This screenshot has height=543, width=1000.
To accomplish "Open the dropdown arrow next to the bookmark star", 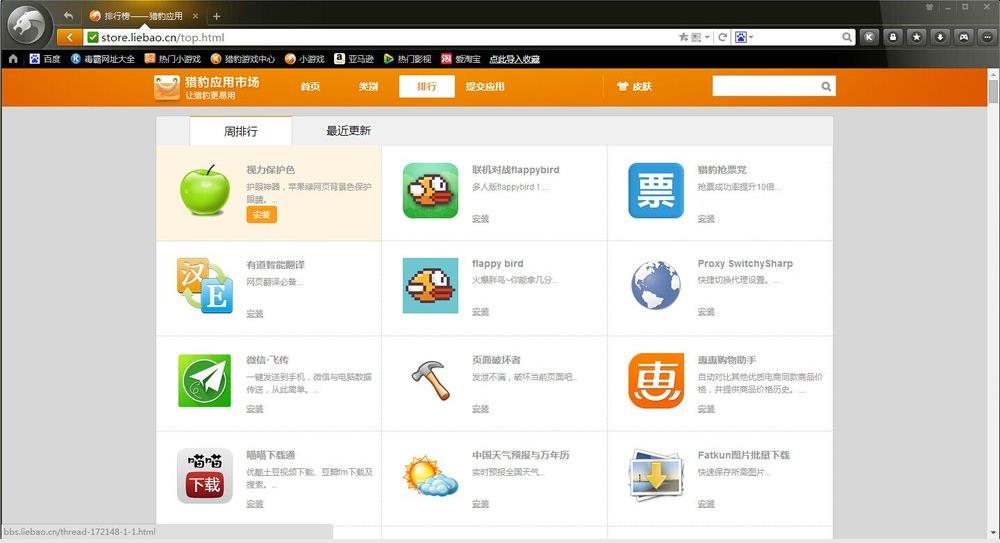I will pos(707,38).
